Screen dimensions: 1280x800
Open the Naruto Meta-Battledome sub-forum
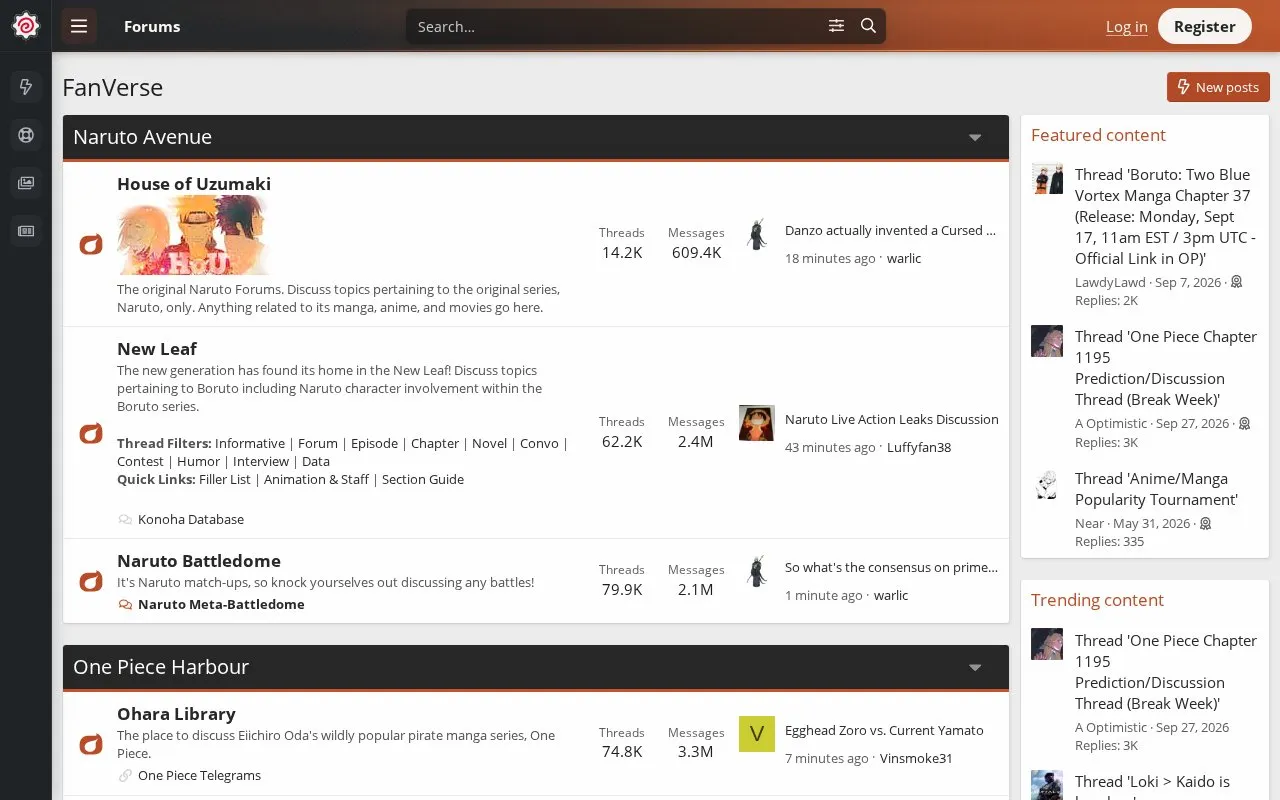click(x=221, y=605)
